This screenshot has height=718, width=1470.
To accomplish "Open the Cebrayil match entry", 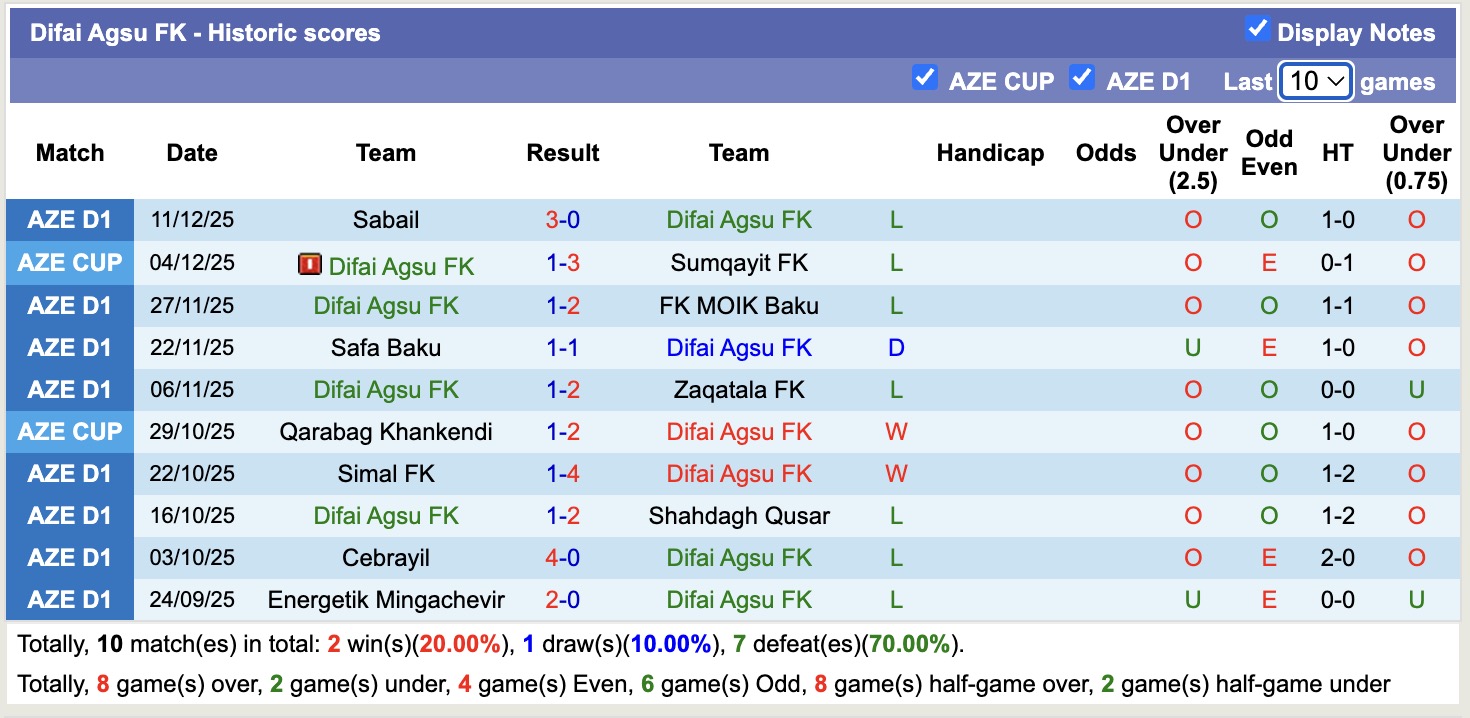I will tap(386, 557).
